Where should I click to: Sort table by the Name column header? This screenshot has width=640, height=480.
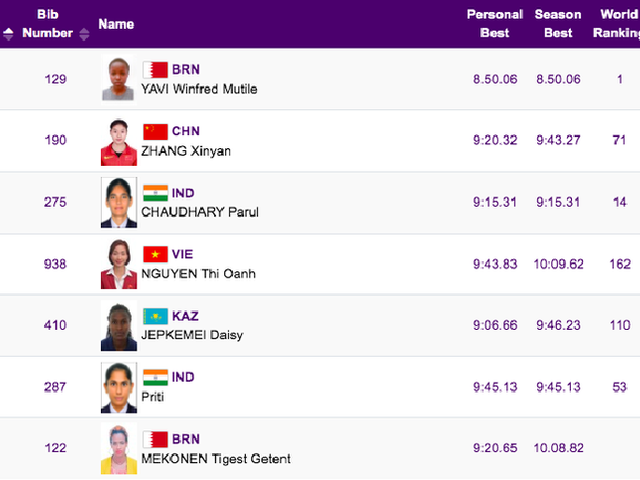[116, 24]
